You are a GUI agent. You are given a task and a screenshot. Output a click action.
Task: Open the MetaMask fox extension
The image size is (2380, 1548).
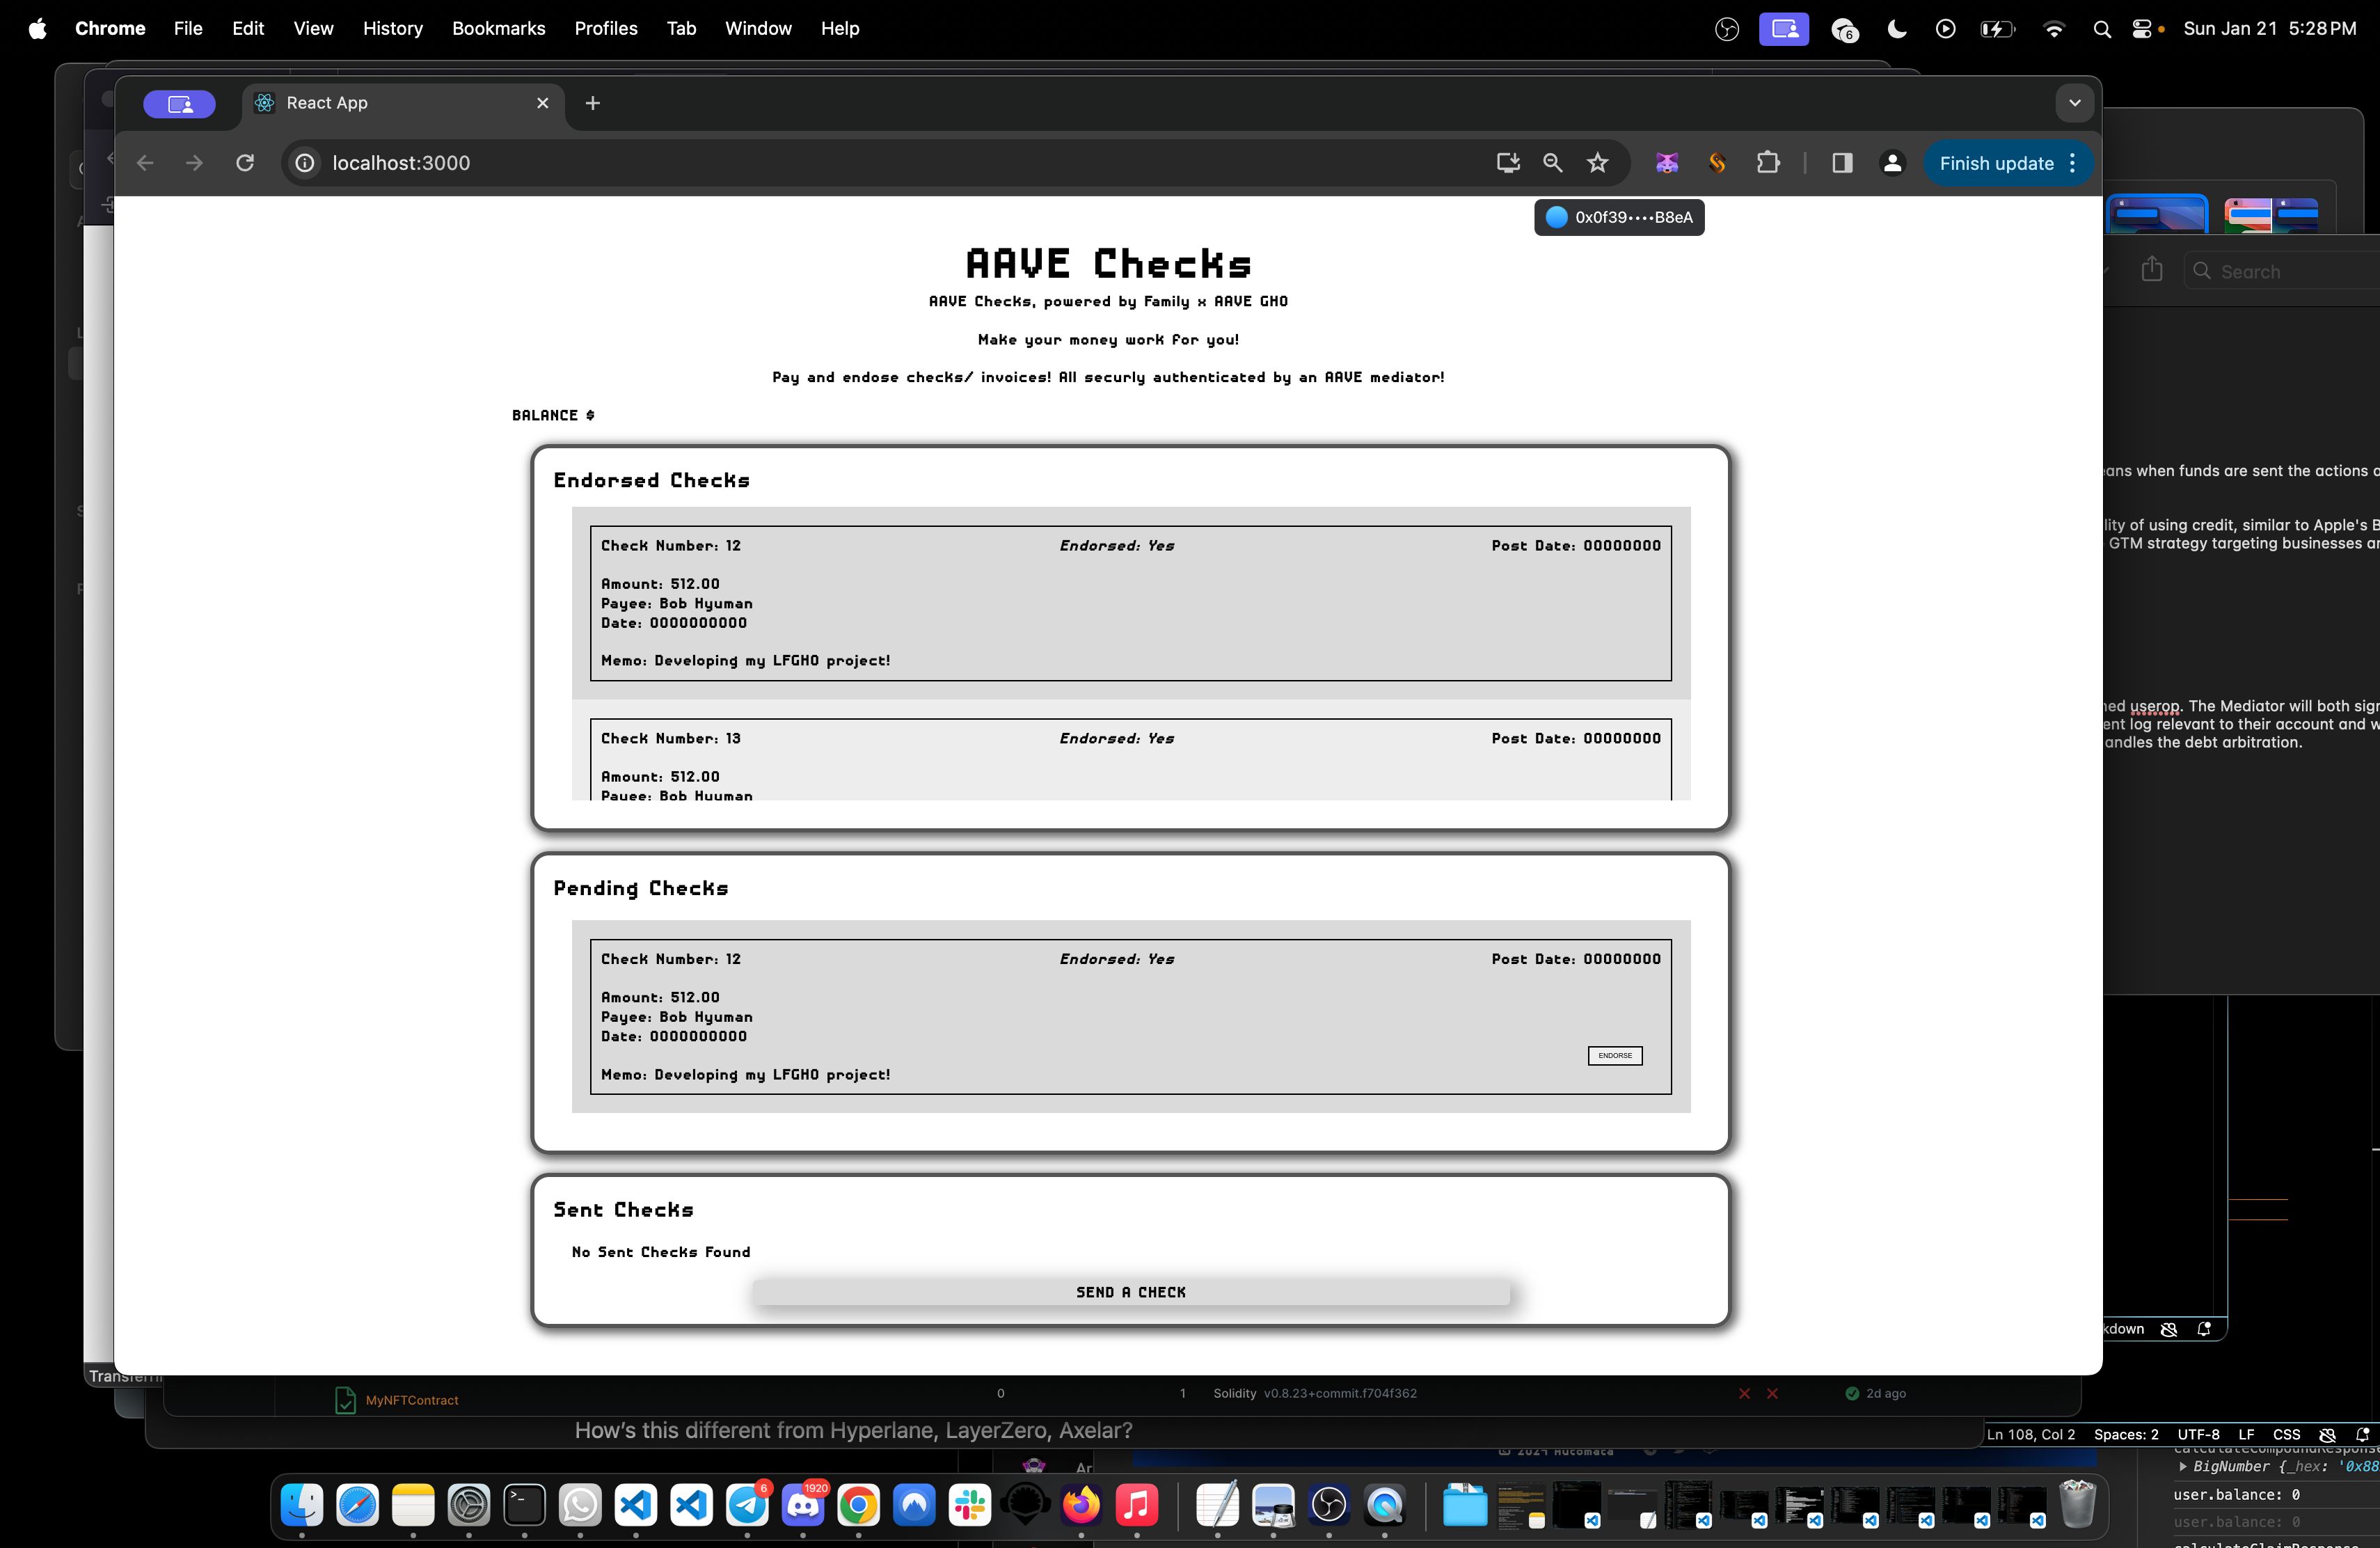pos(1666,163)
